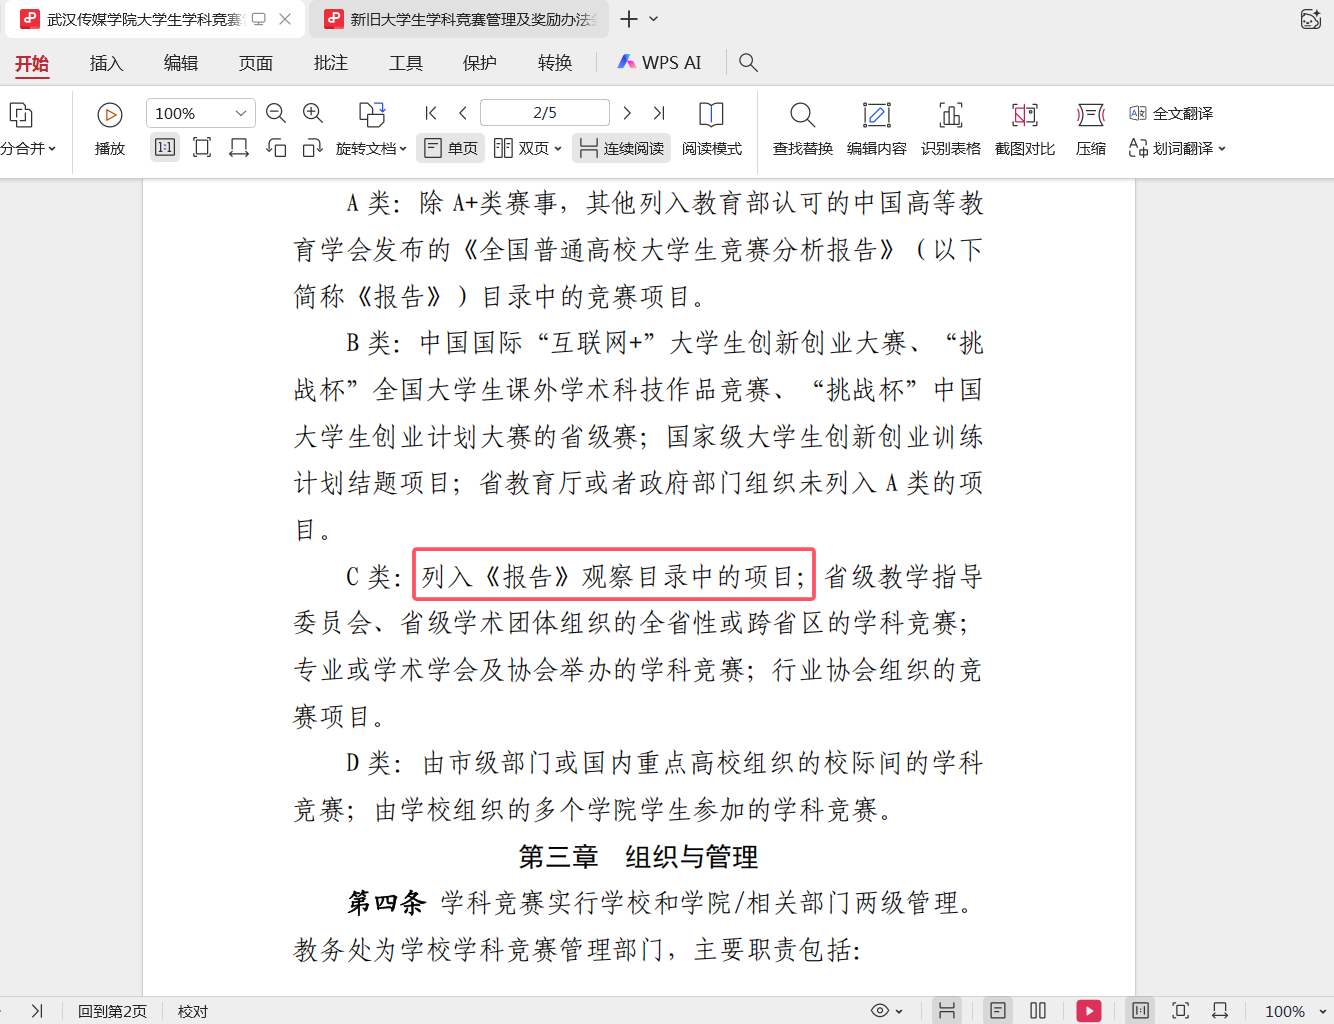Go to previous page arrow

pos(463,113)
